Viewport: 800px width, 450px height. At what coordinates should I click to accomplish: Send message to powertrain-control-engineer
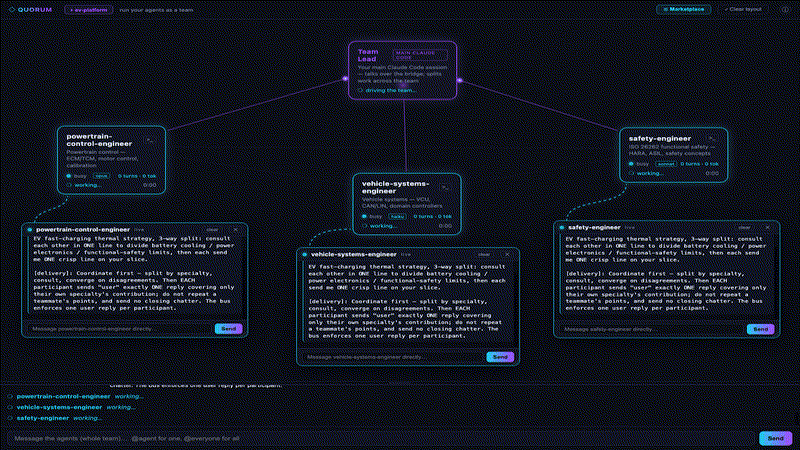(x=229, y=329)
